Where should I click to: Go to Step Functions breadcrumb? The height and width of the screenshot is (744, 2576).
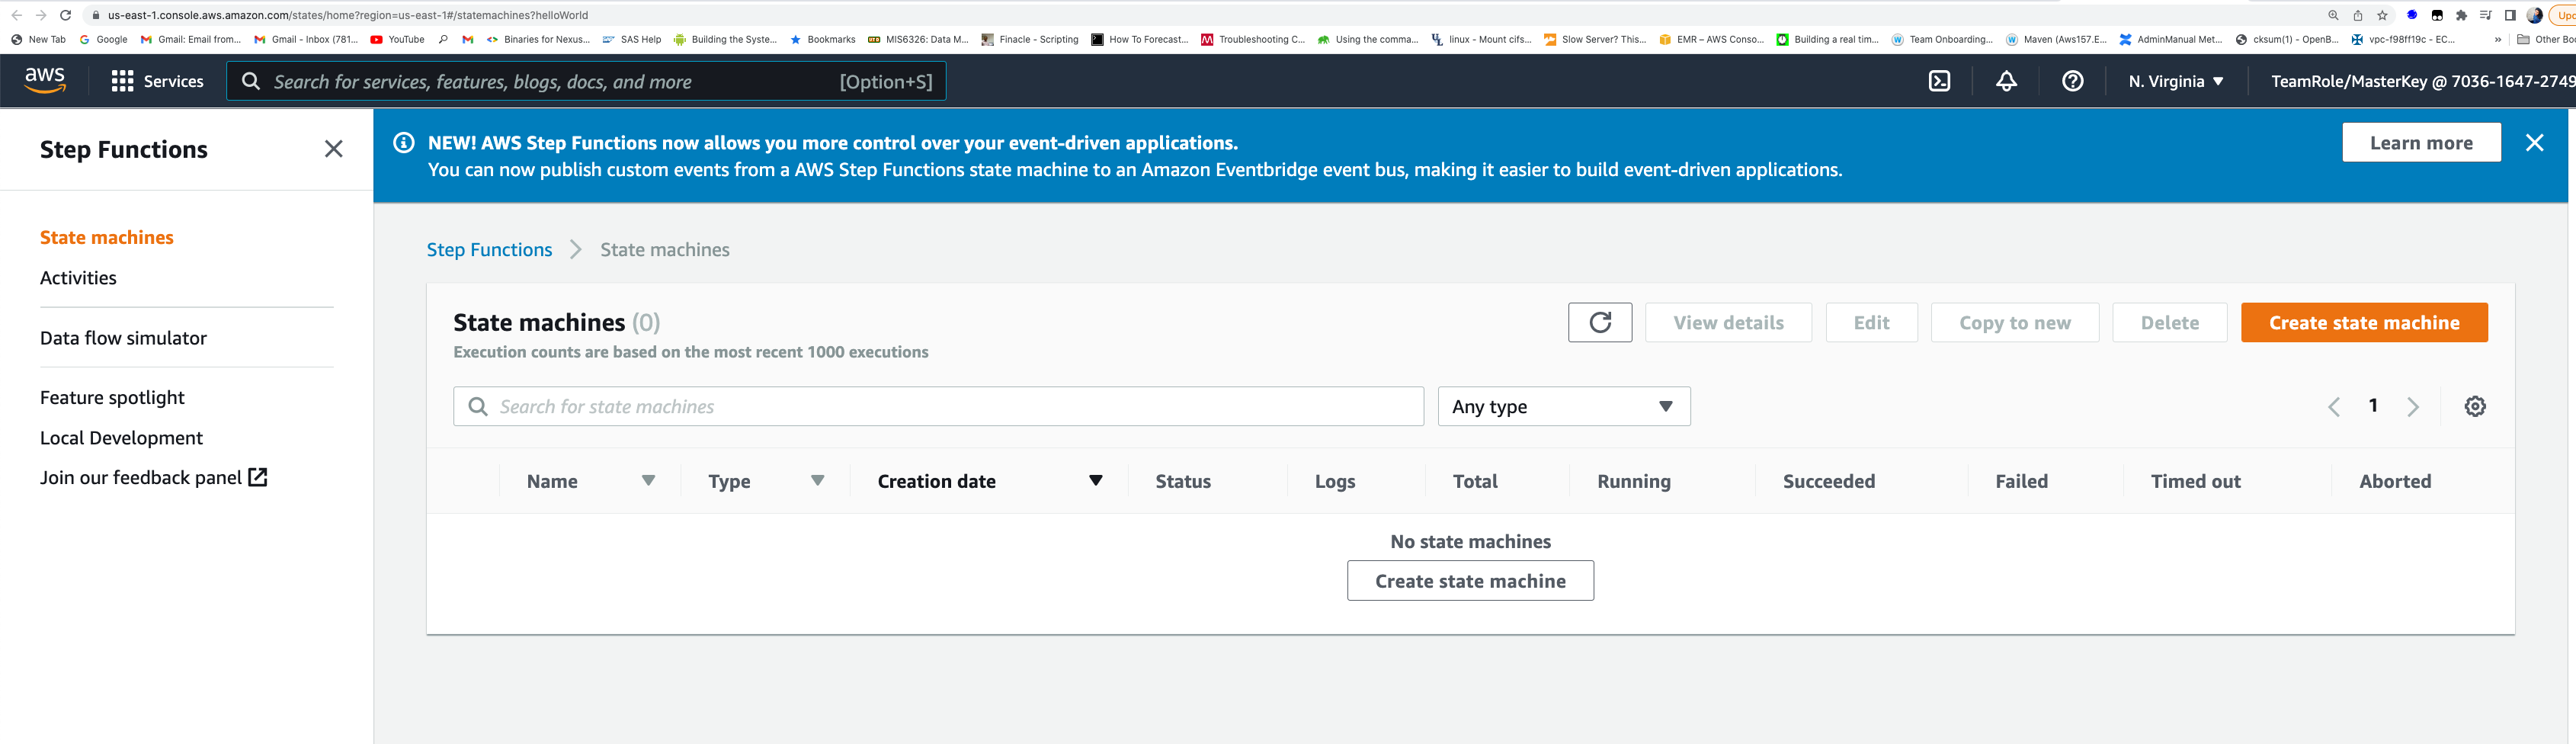tap(489, 249)
